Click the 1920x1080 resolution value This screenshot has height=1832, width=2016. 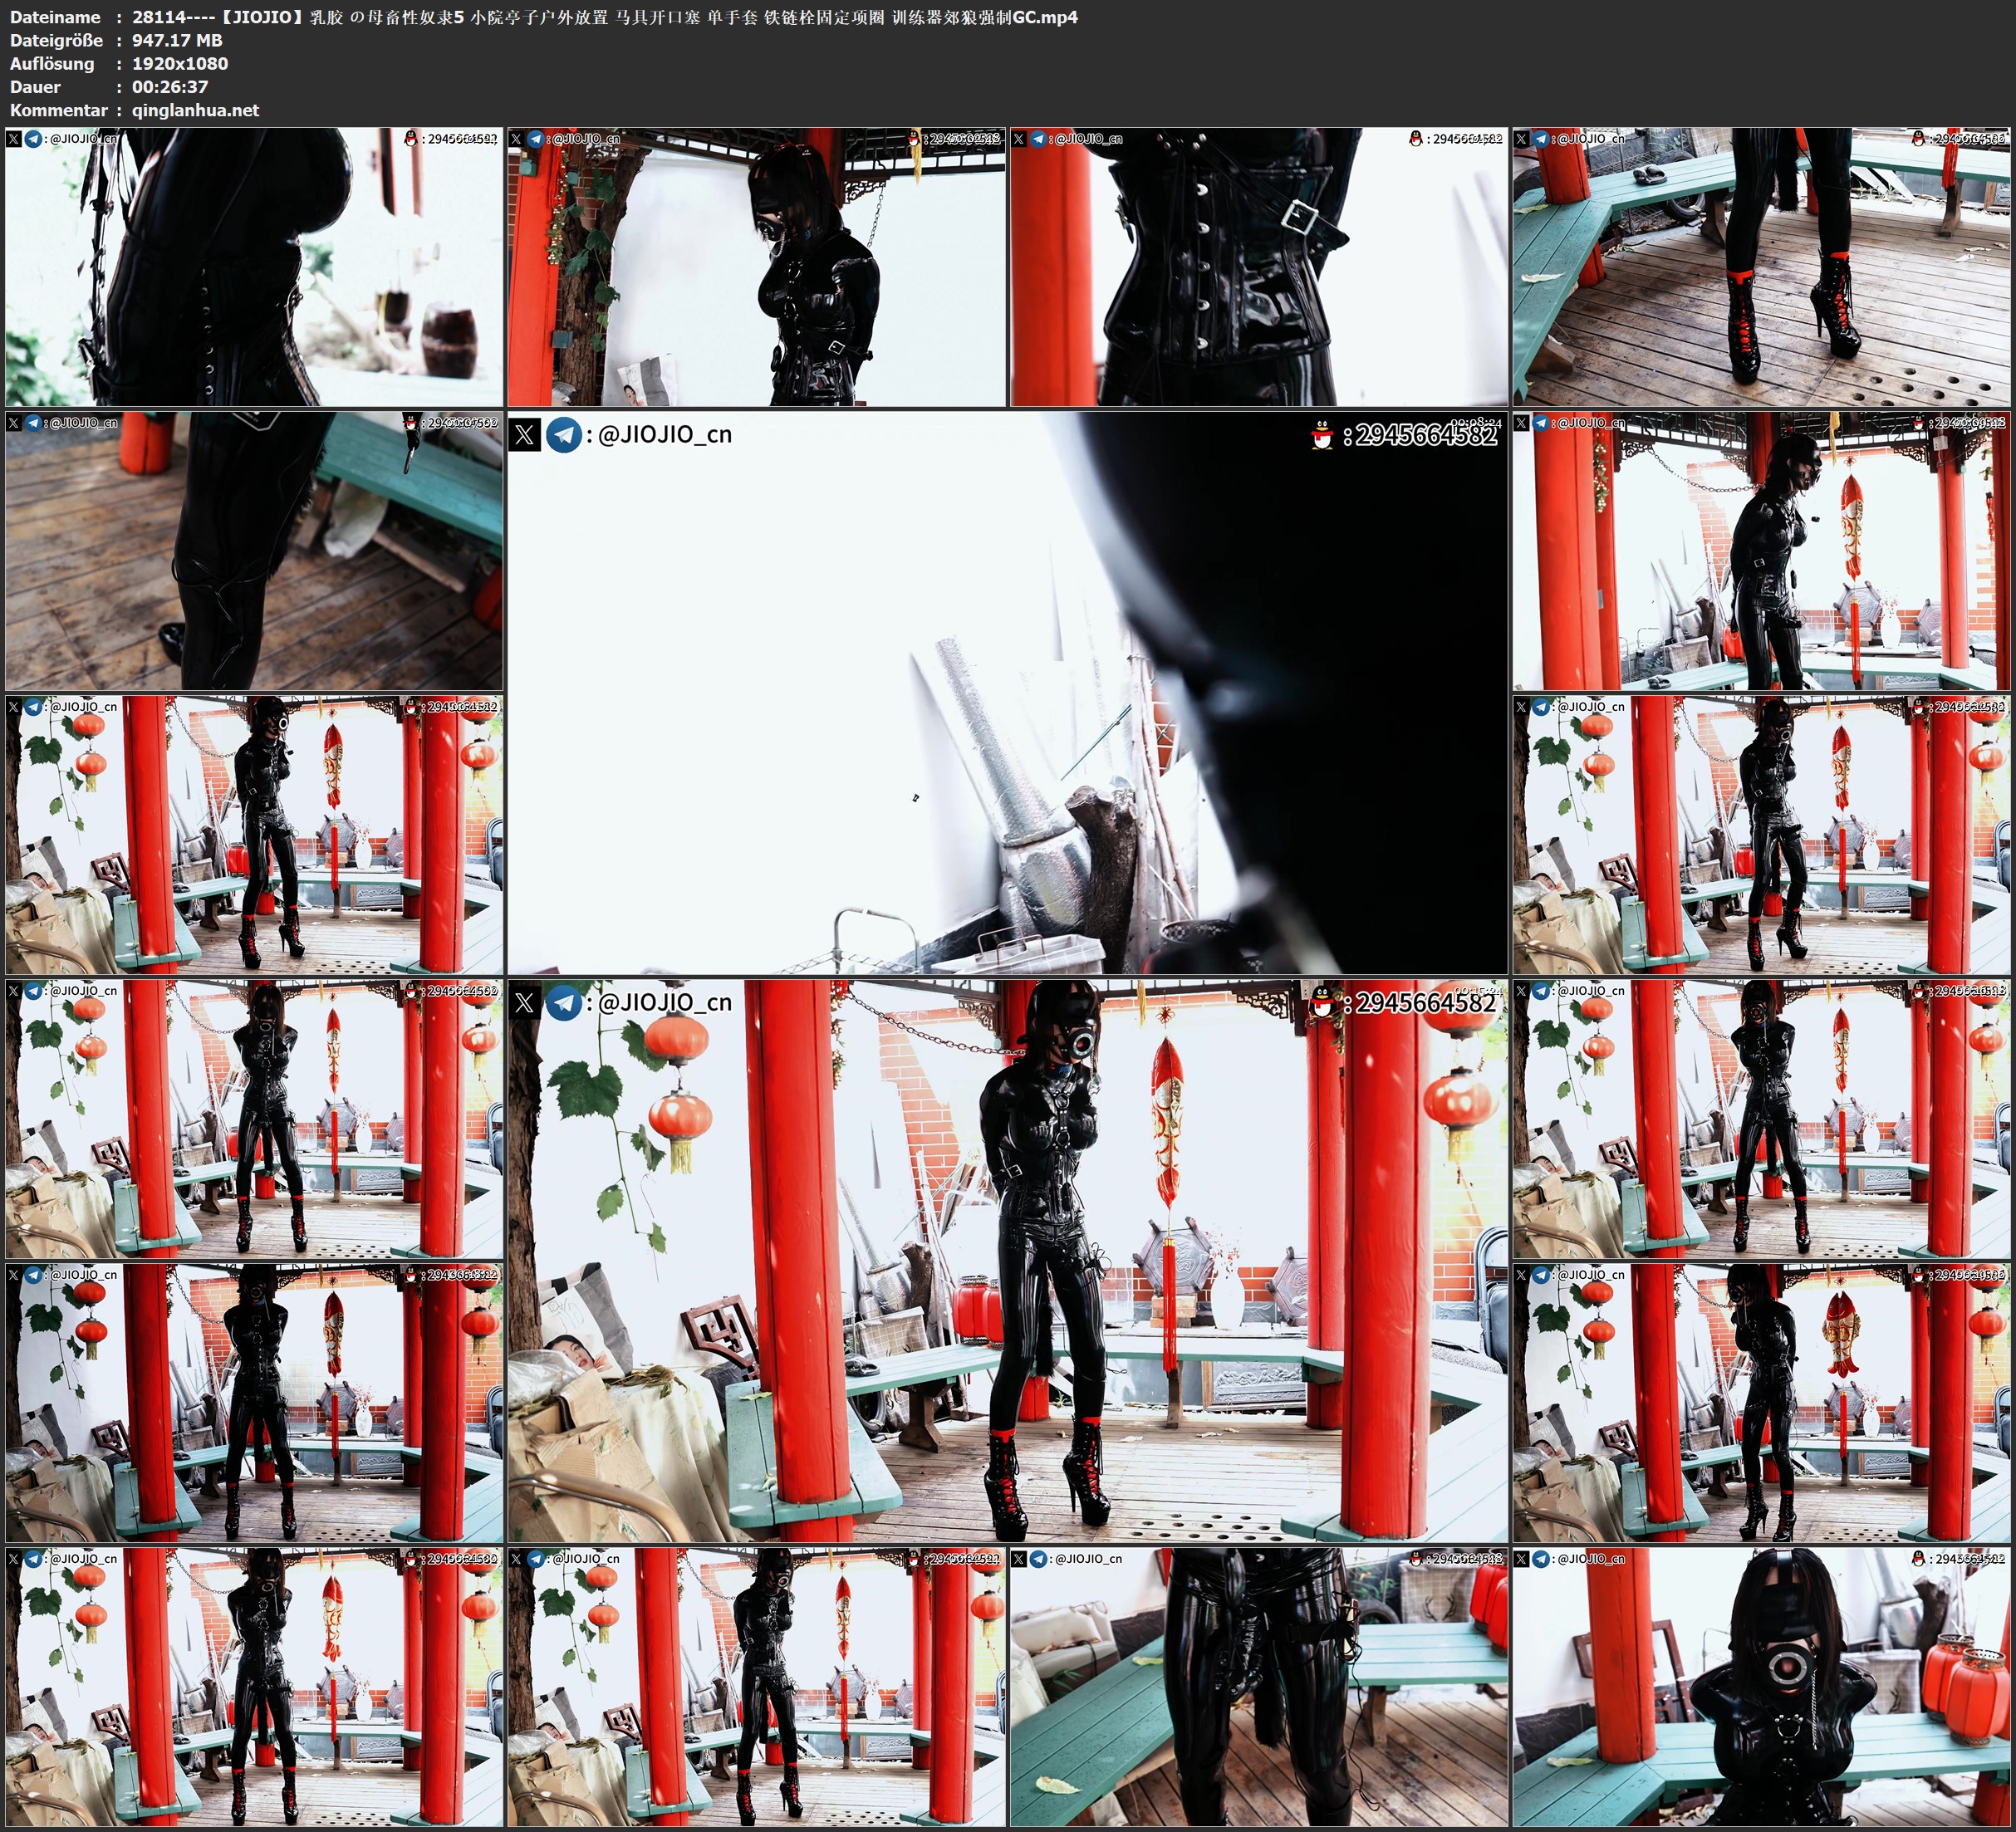pos(180,63)
